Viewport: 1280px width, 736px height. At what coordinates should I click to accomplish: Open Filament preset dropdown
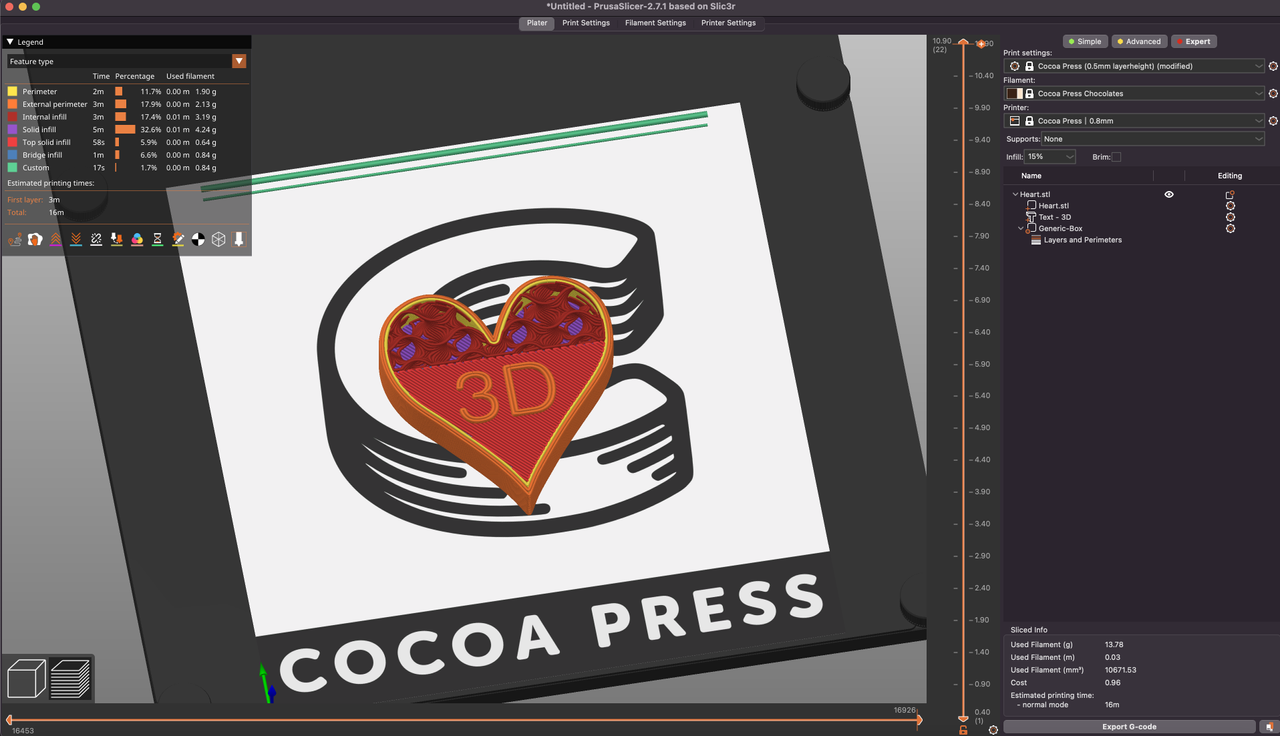[1136, 93]
